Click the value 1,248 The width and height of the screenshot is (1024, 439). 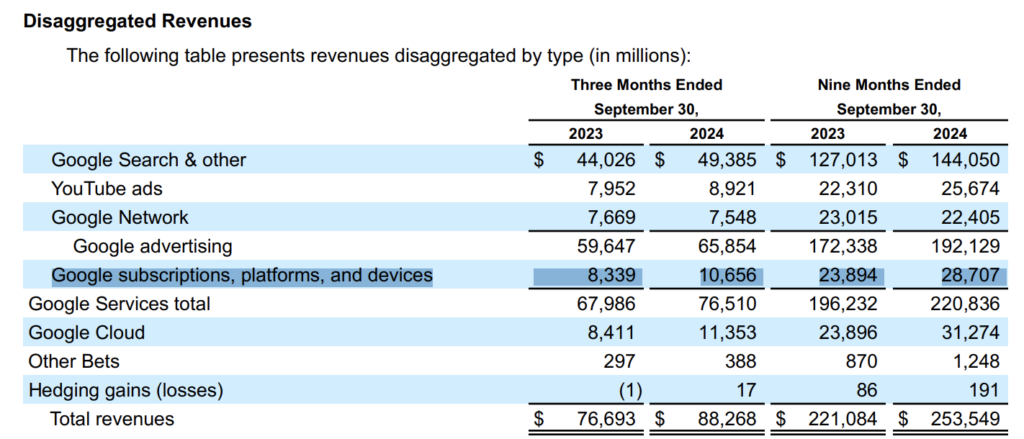click(974, 361)
